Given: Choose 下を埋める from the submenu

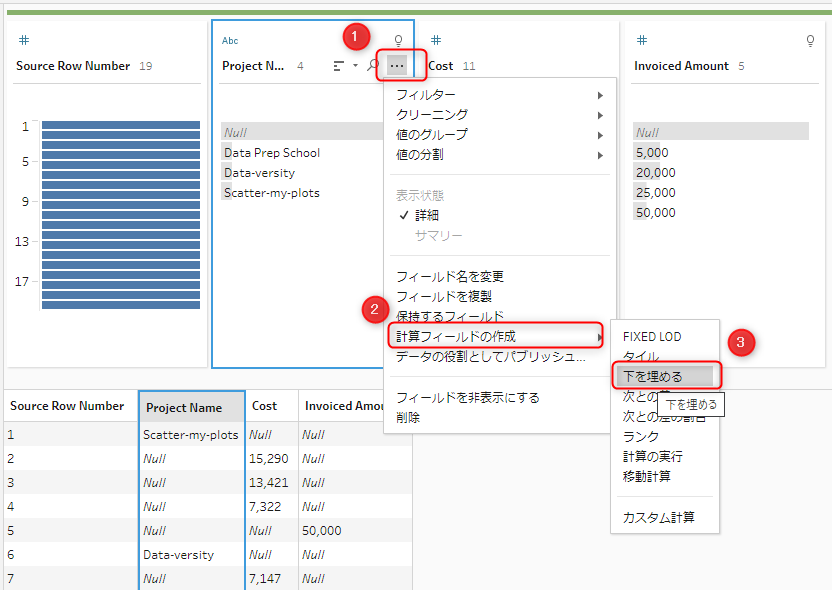Looking at the screenshot, I should point(653,376).
